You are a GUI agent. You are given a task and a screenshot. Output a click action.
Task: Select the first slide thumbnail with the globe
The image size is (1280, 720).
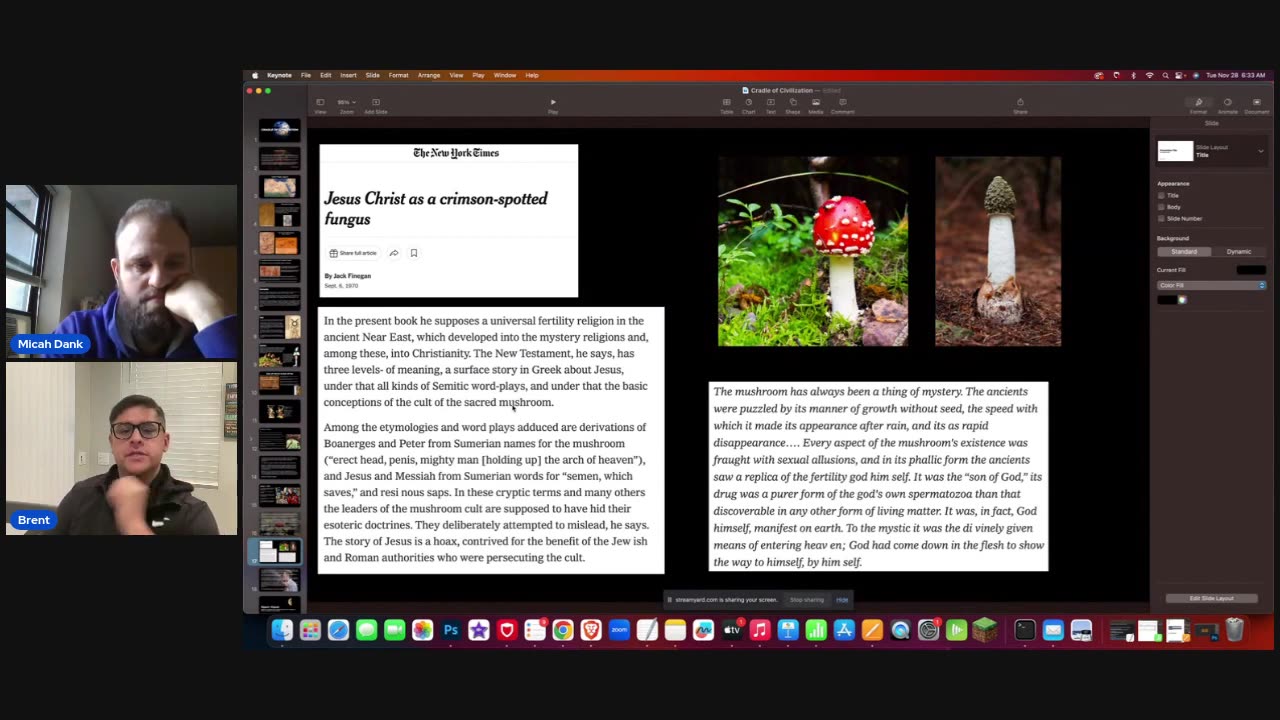coord(279,129)
